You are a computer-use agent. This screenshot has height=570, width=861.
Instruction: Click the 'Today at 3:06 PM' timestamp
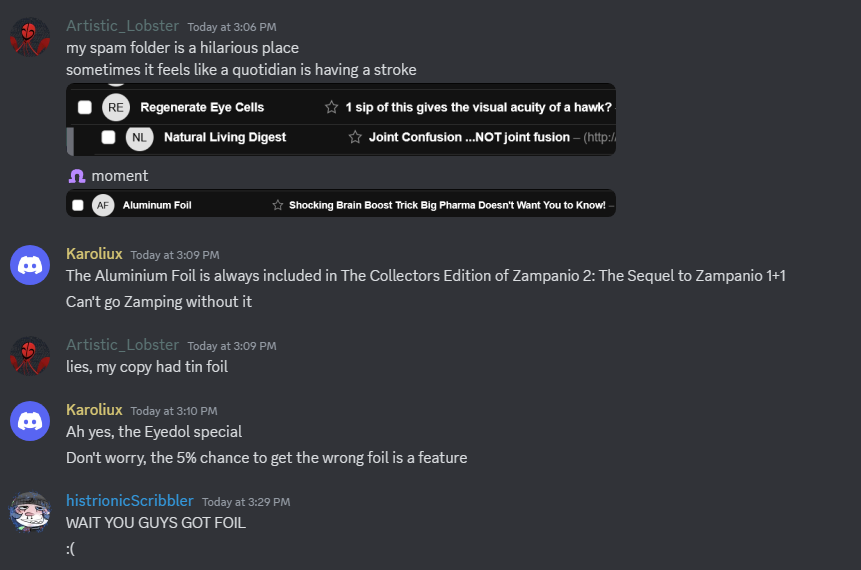[x=232, y=26]
